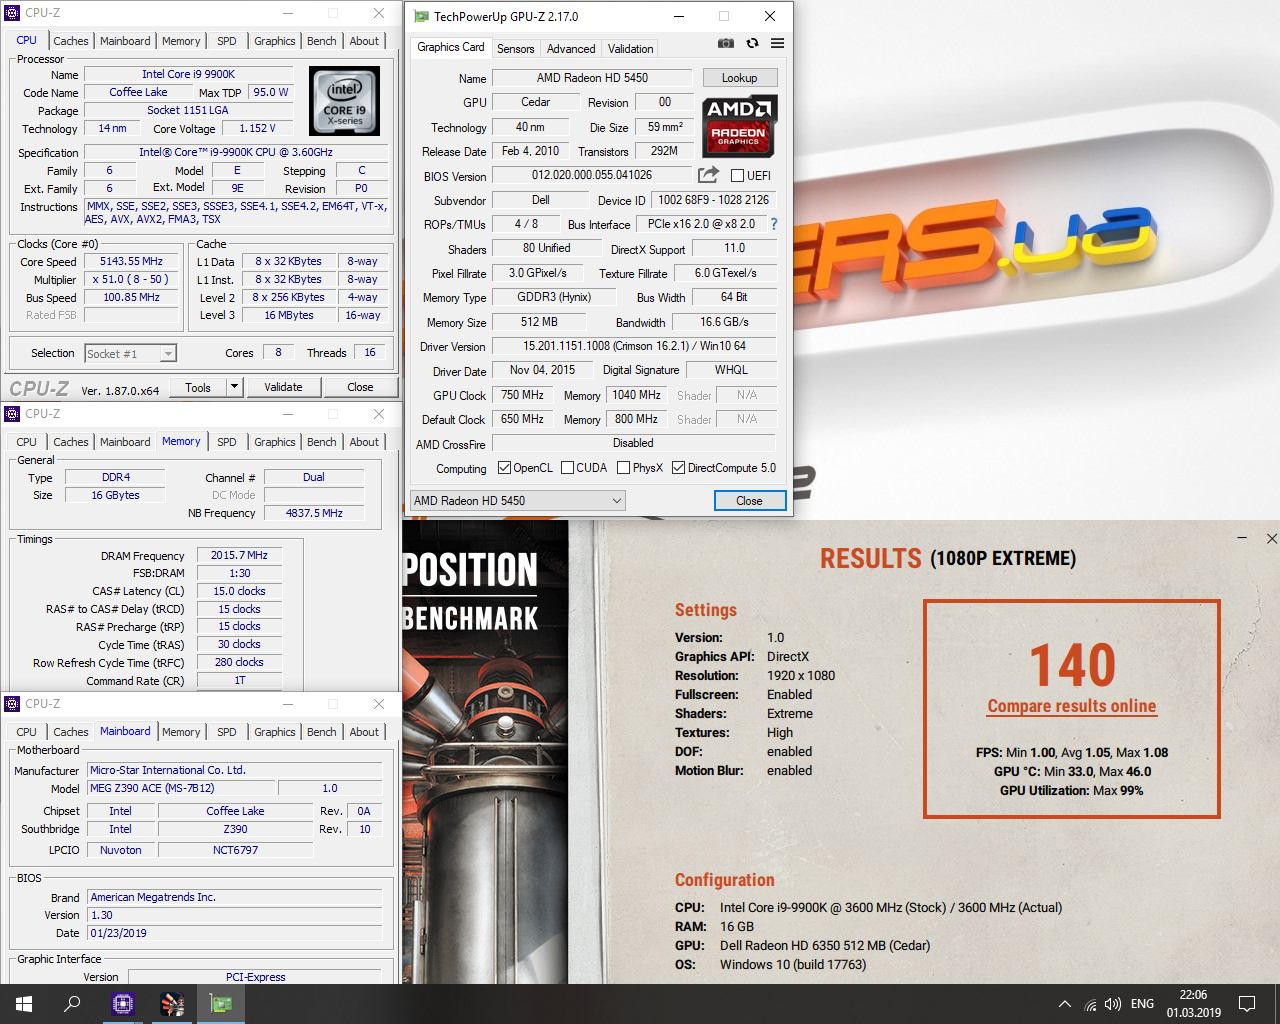The width and height of the screenshot is (1280, 1024).
Task: Open Graphics tab in Mainboard CPU-Z window
Action: coord(275,732)
